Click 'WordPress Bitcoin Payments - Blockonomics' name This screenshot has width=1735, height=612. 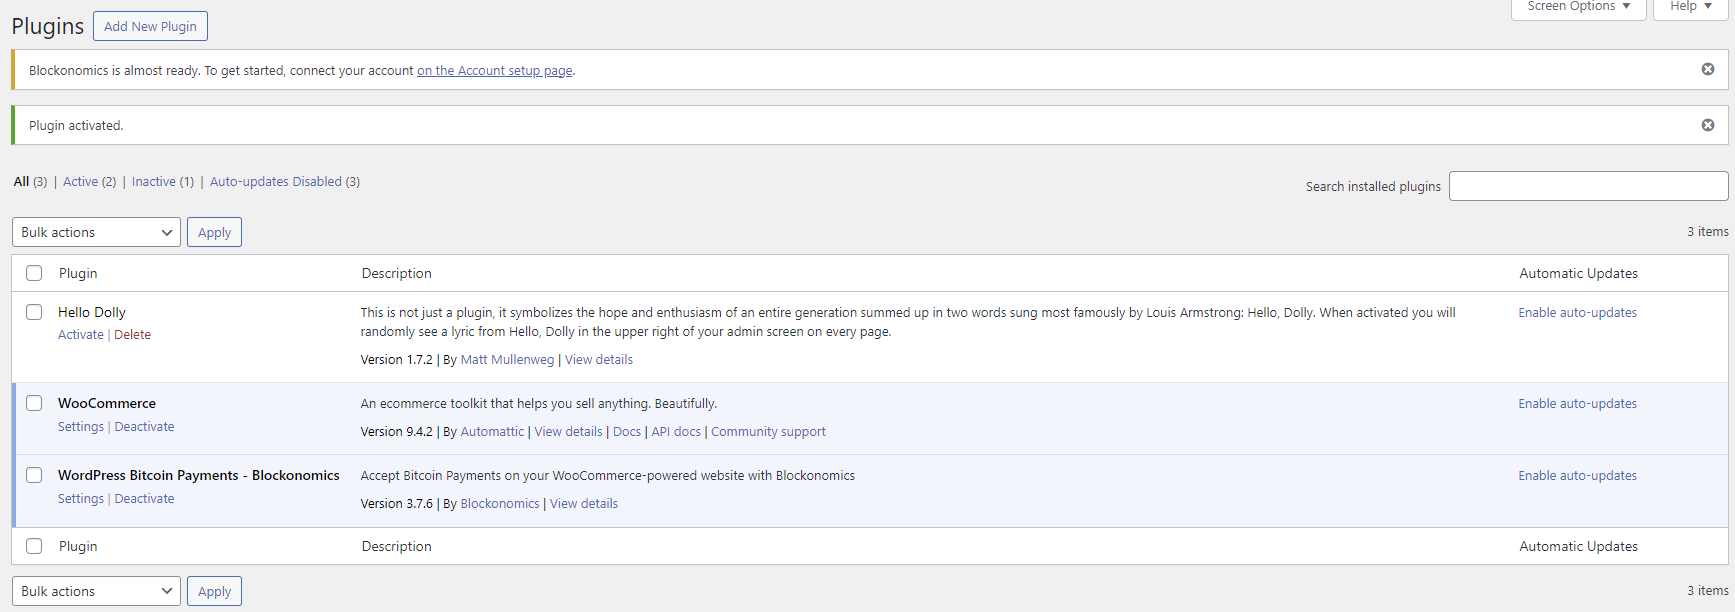pos(199,475)
